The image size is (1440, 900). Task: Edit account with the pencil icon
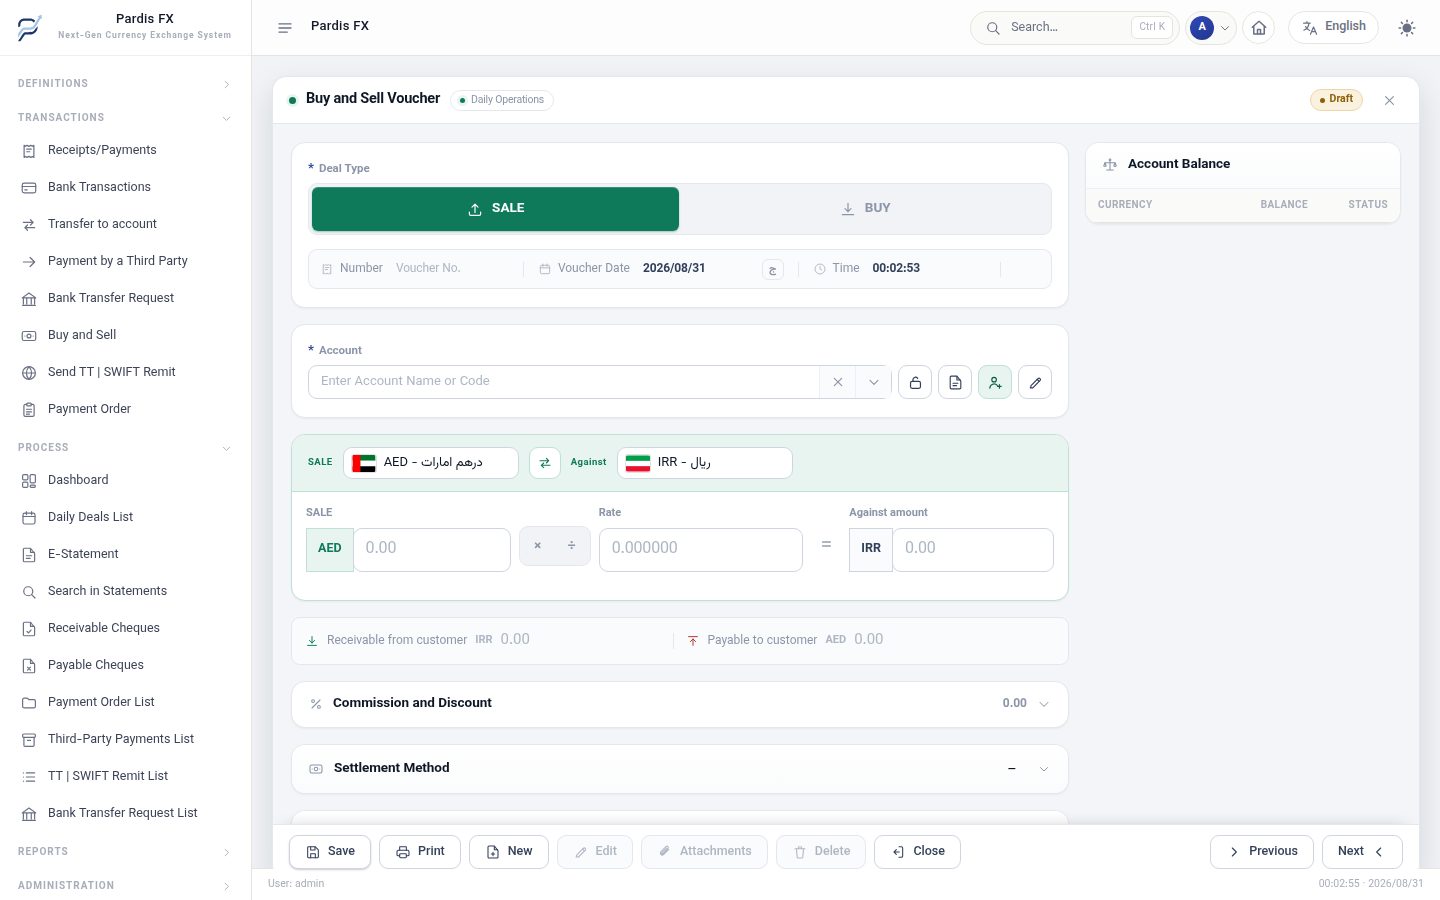[1035, 382]
